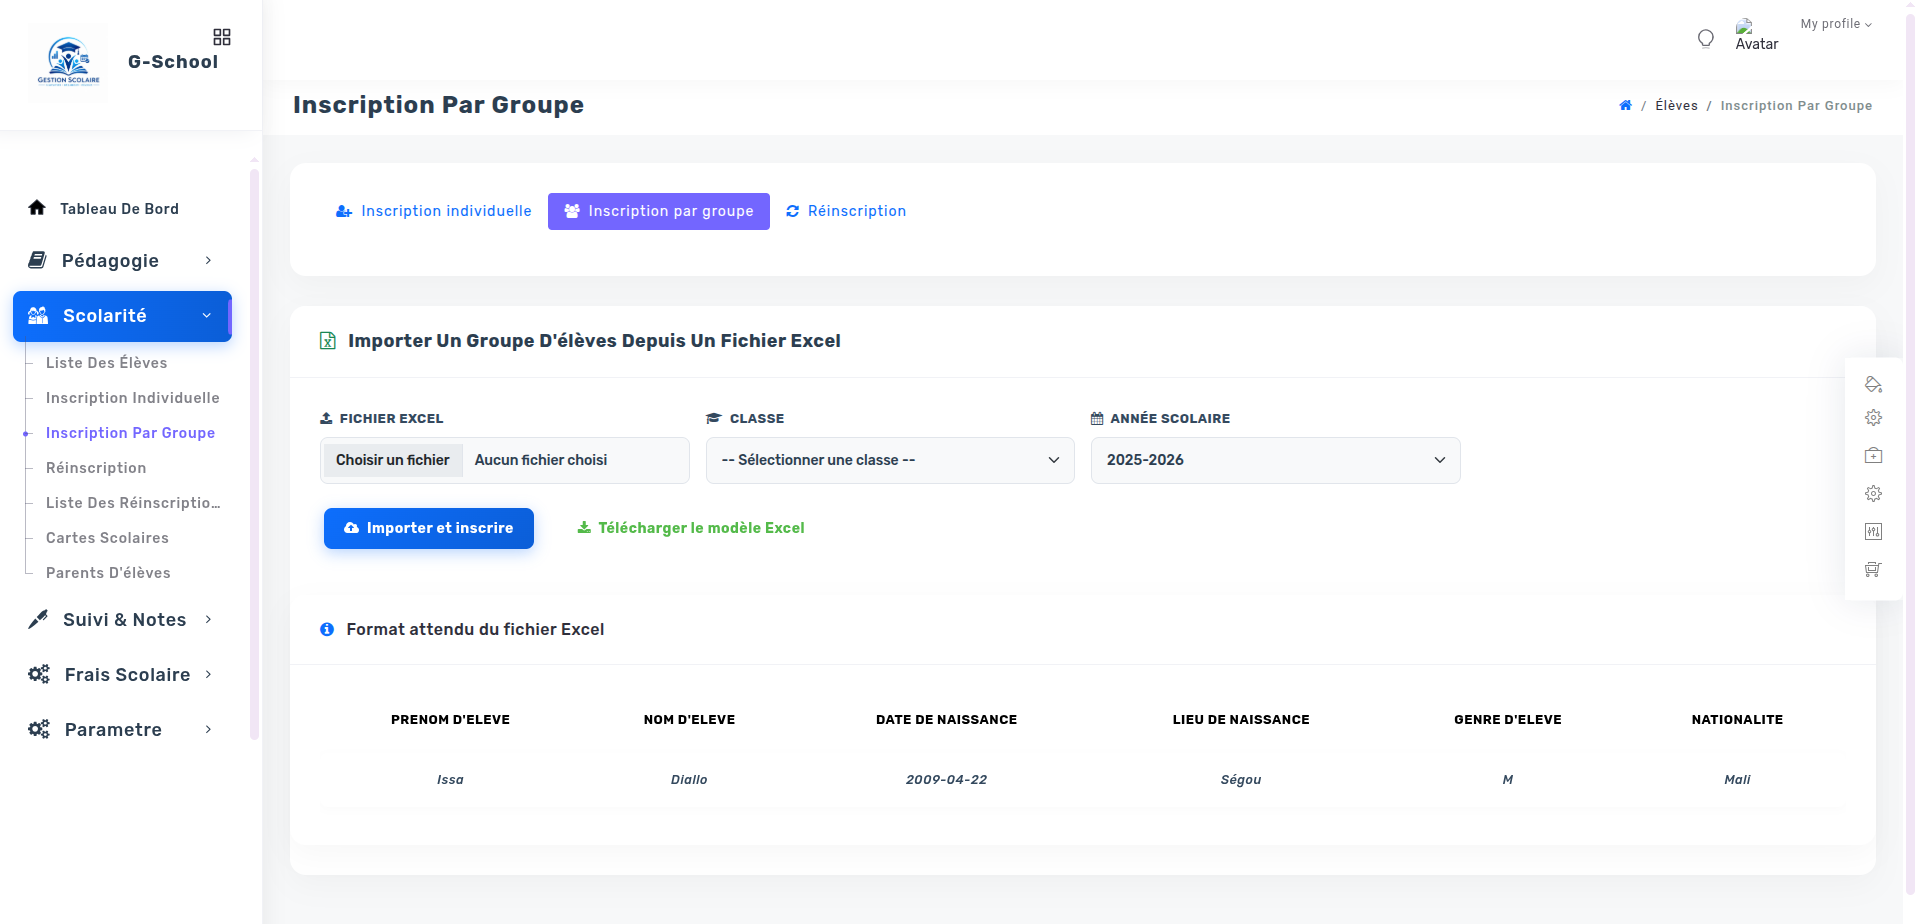Click the Pédagogie book icon
Image resolution: width=1916 pixels, height=924 pixels.
click(x=37, y=260)
